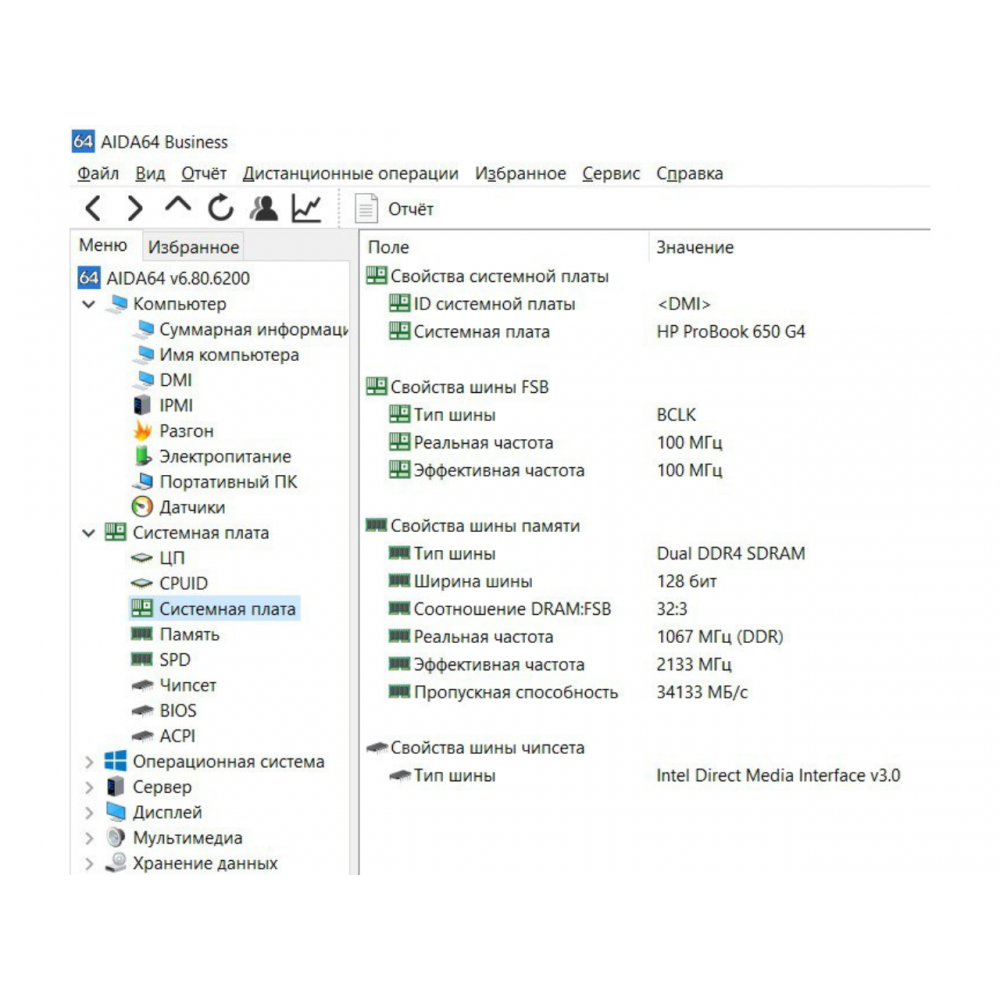Expand the Дисплей tree node
Screen dimensions: 1000x1000
pos(89,812)
